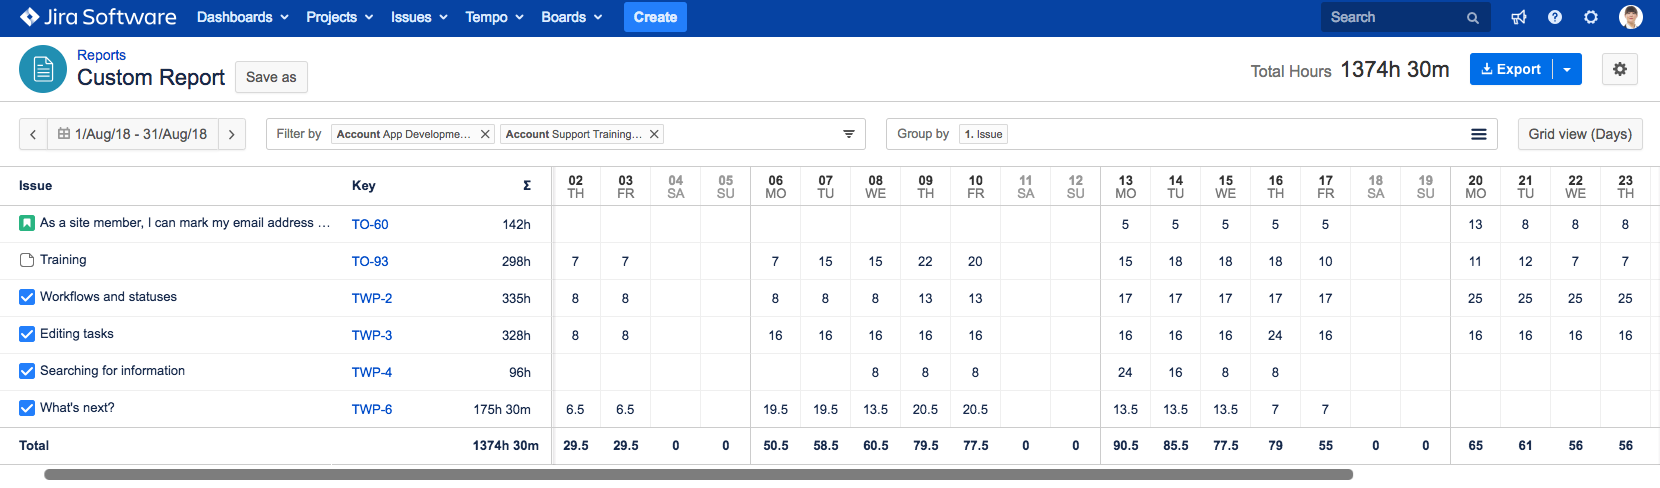Image resolution: width=1660 pixels, height=488 pixels.
Task: Expand the Export dropdown arrow
Action: point(1567,69)
